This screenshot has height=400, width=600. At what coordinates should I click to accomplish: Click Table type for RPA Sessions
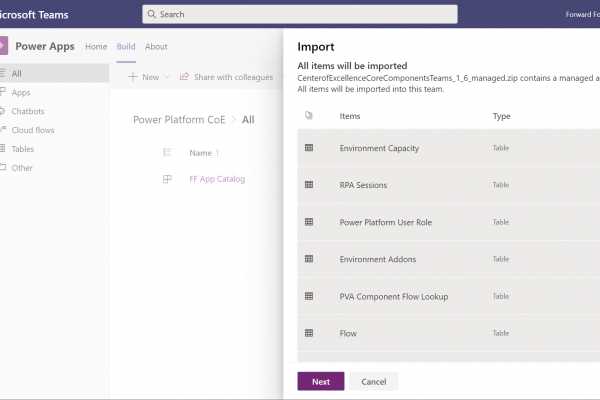coord(501,185)
